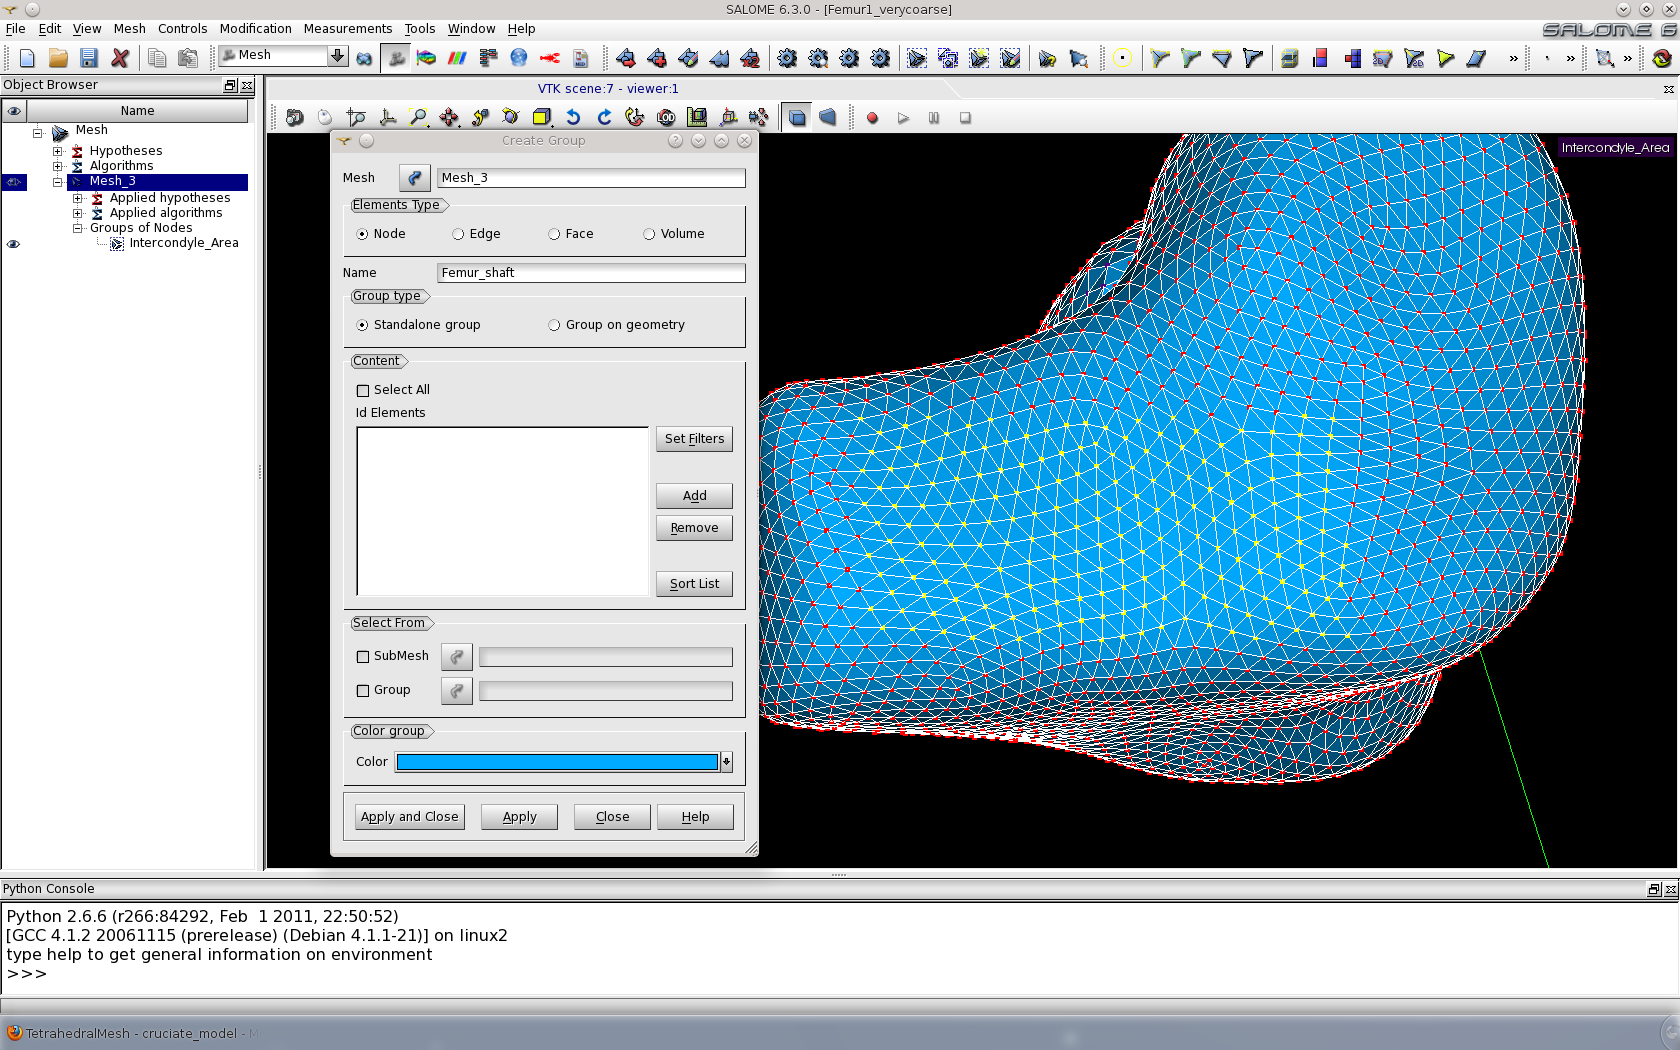
Task: Click the New document icon
Action: coord(27,58)
